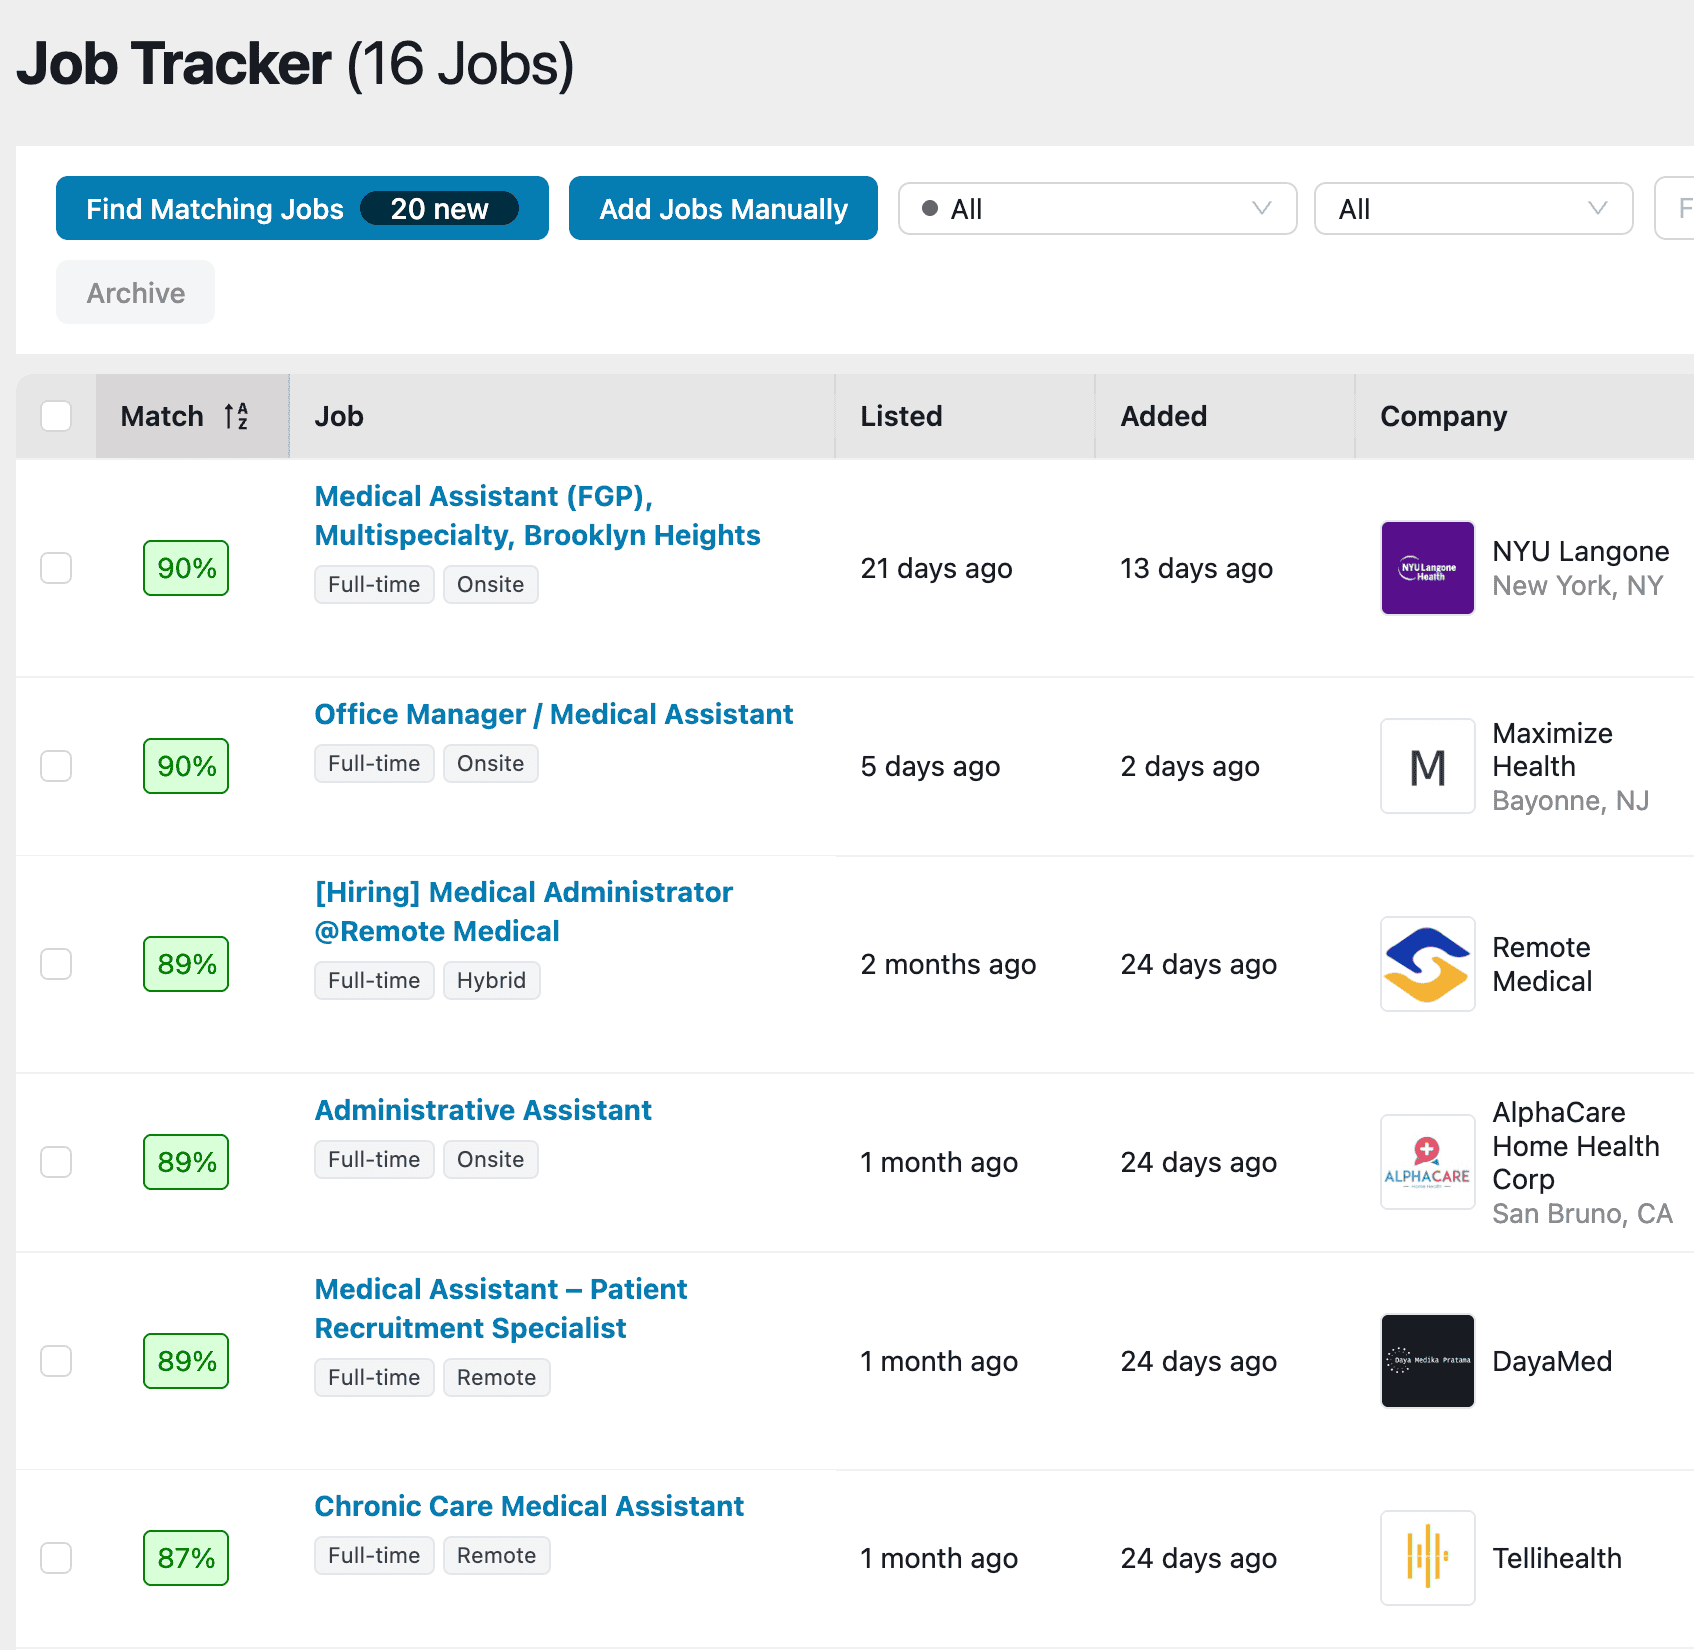
Task: Click Onsite tag on Office Manager job
Action: point(490,764)
